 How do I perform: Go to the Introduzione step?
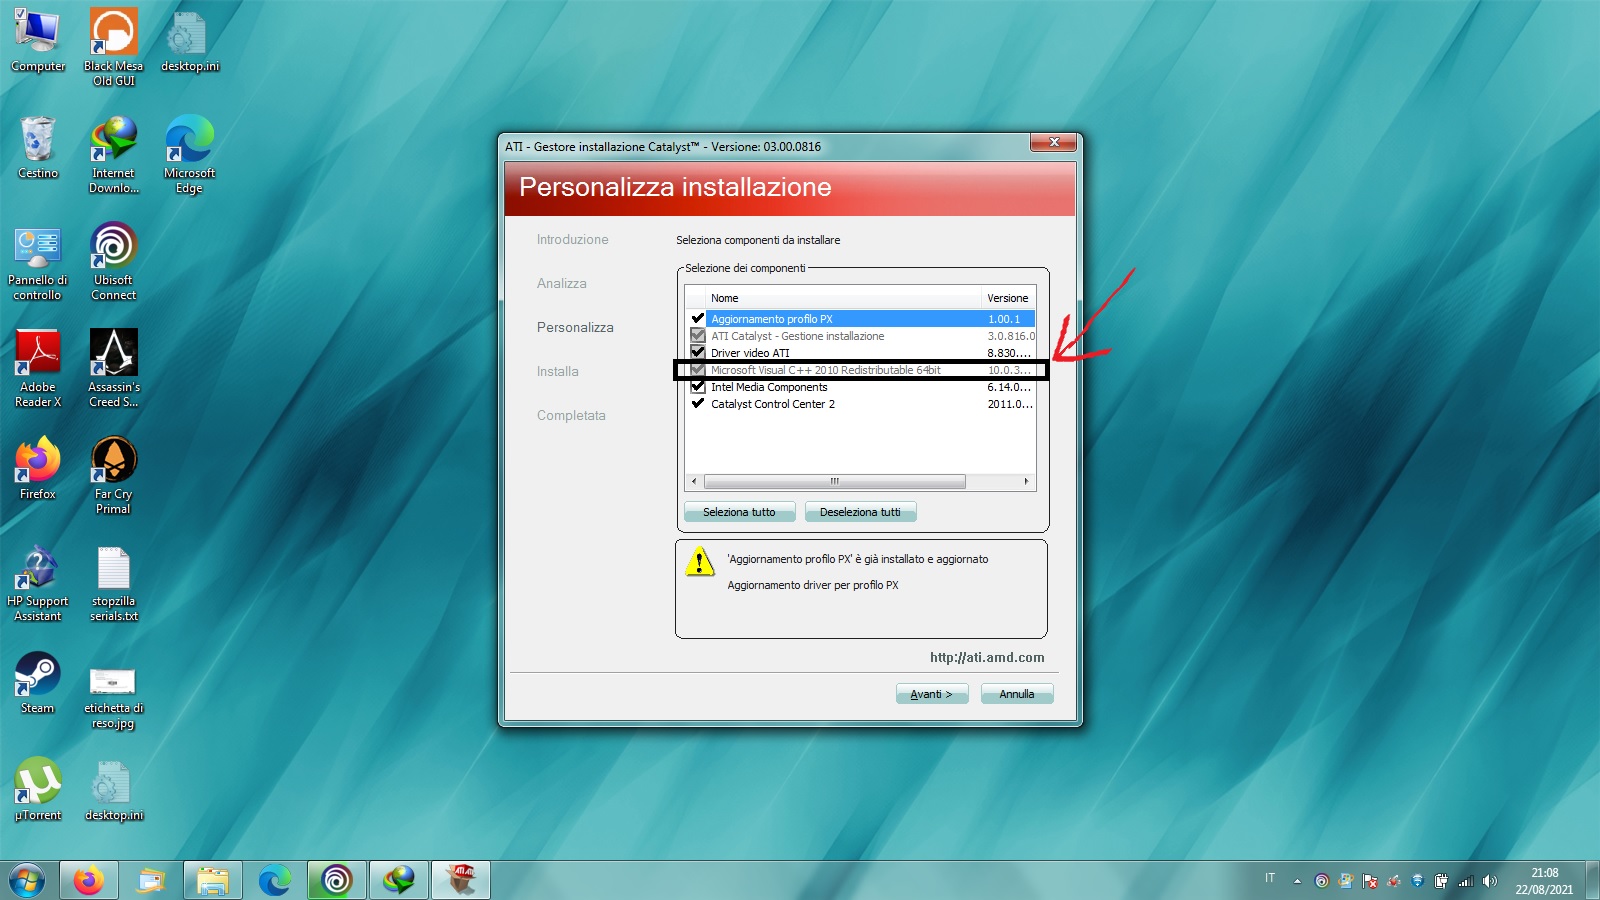pos(572,239)
